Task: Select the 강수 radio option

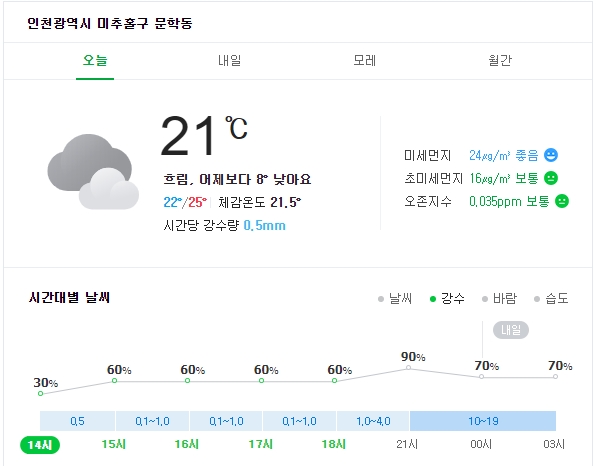Action: [x=447, y=298]
